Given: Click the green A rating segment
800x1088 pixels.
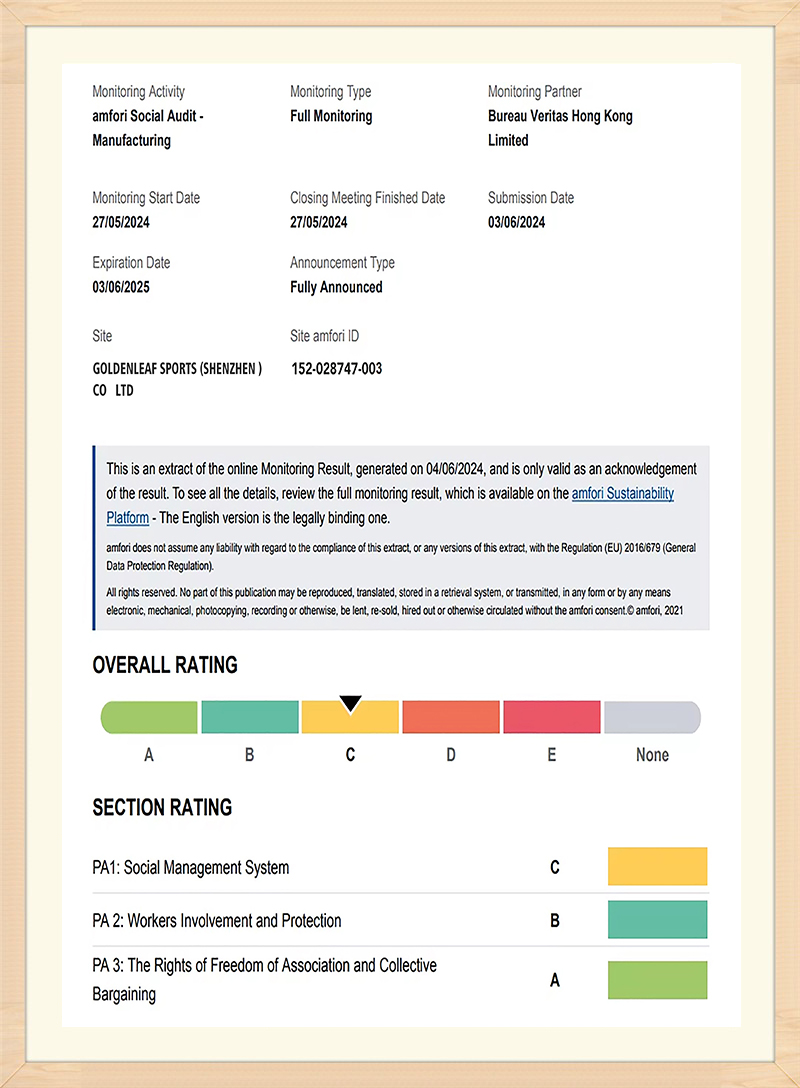Looking at the screenshot, I should point(149,717).
